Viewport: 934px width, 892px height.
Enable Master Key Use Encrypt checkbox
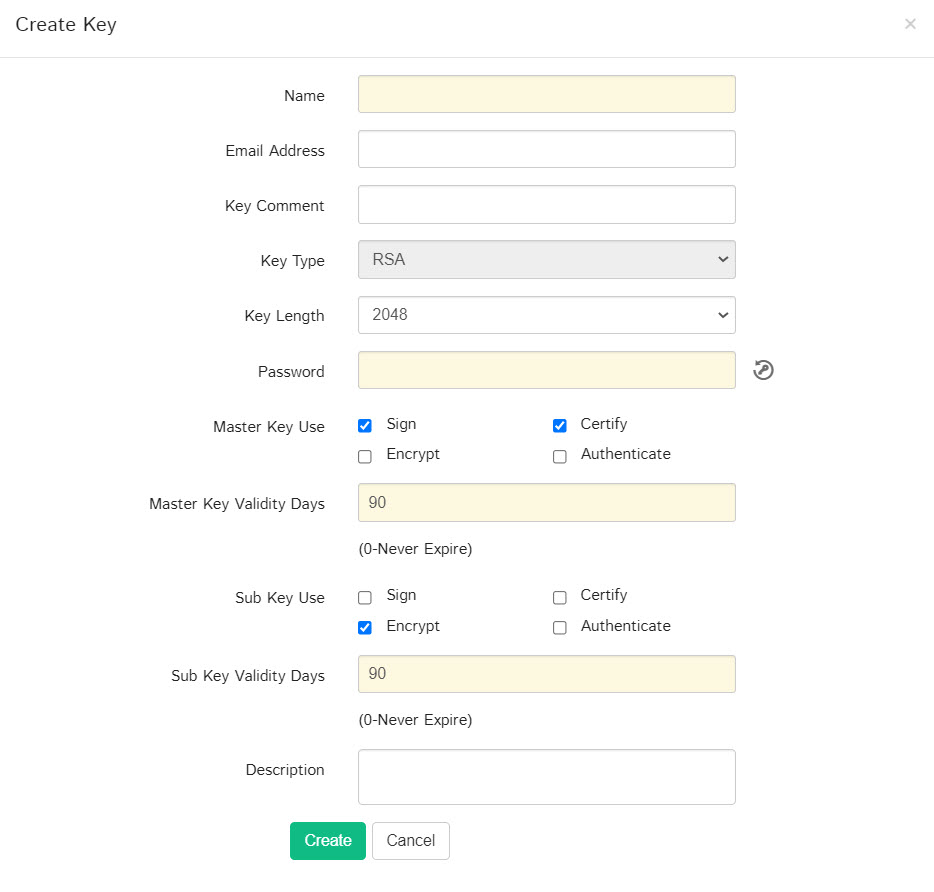click(365, 456)
